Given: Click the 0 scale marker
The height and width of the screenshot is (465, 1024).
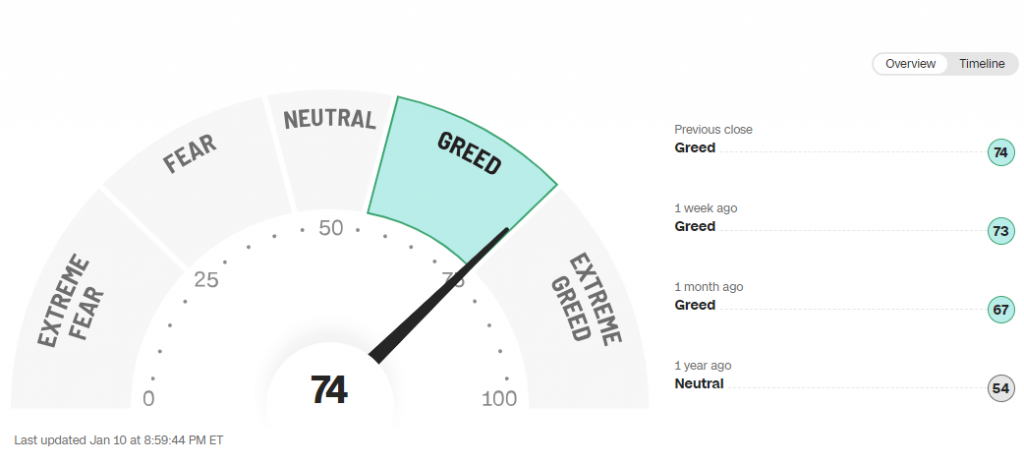Looking at the screenshot, I should tap(149, 399).
